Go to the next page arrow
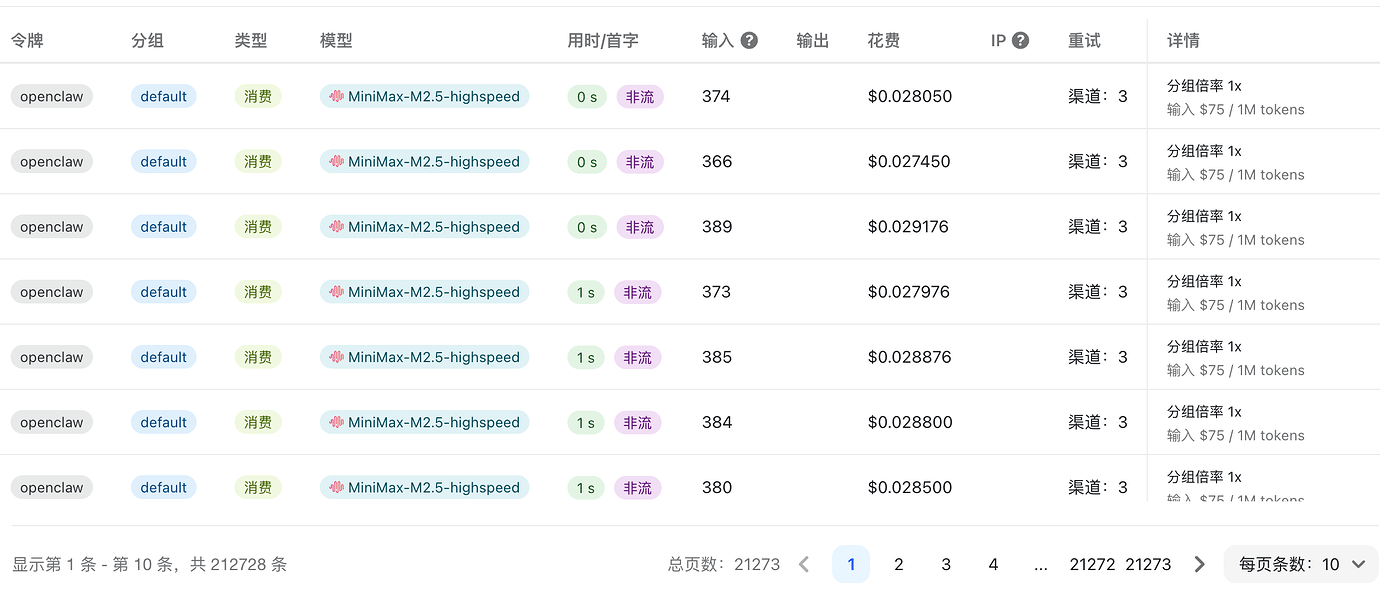The height and width of the screenshot is (594, 1380). coord(1199,564)
